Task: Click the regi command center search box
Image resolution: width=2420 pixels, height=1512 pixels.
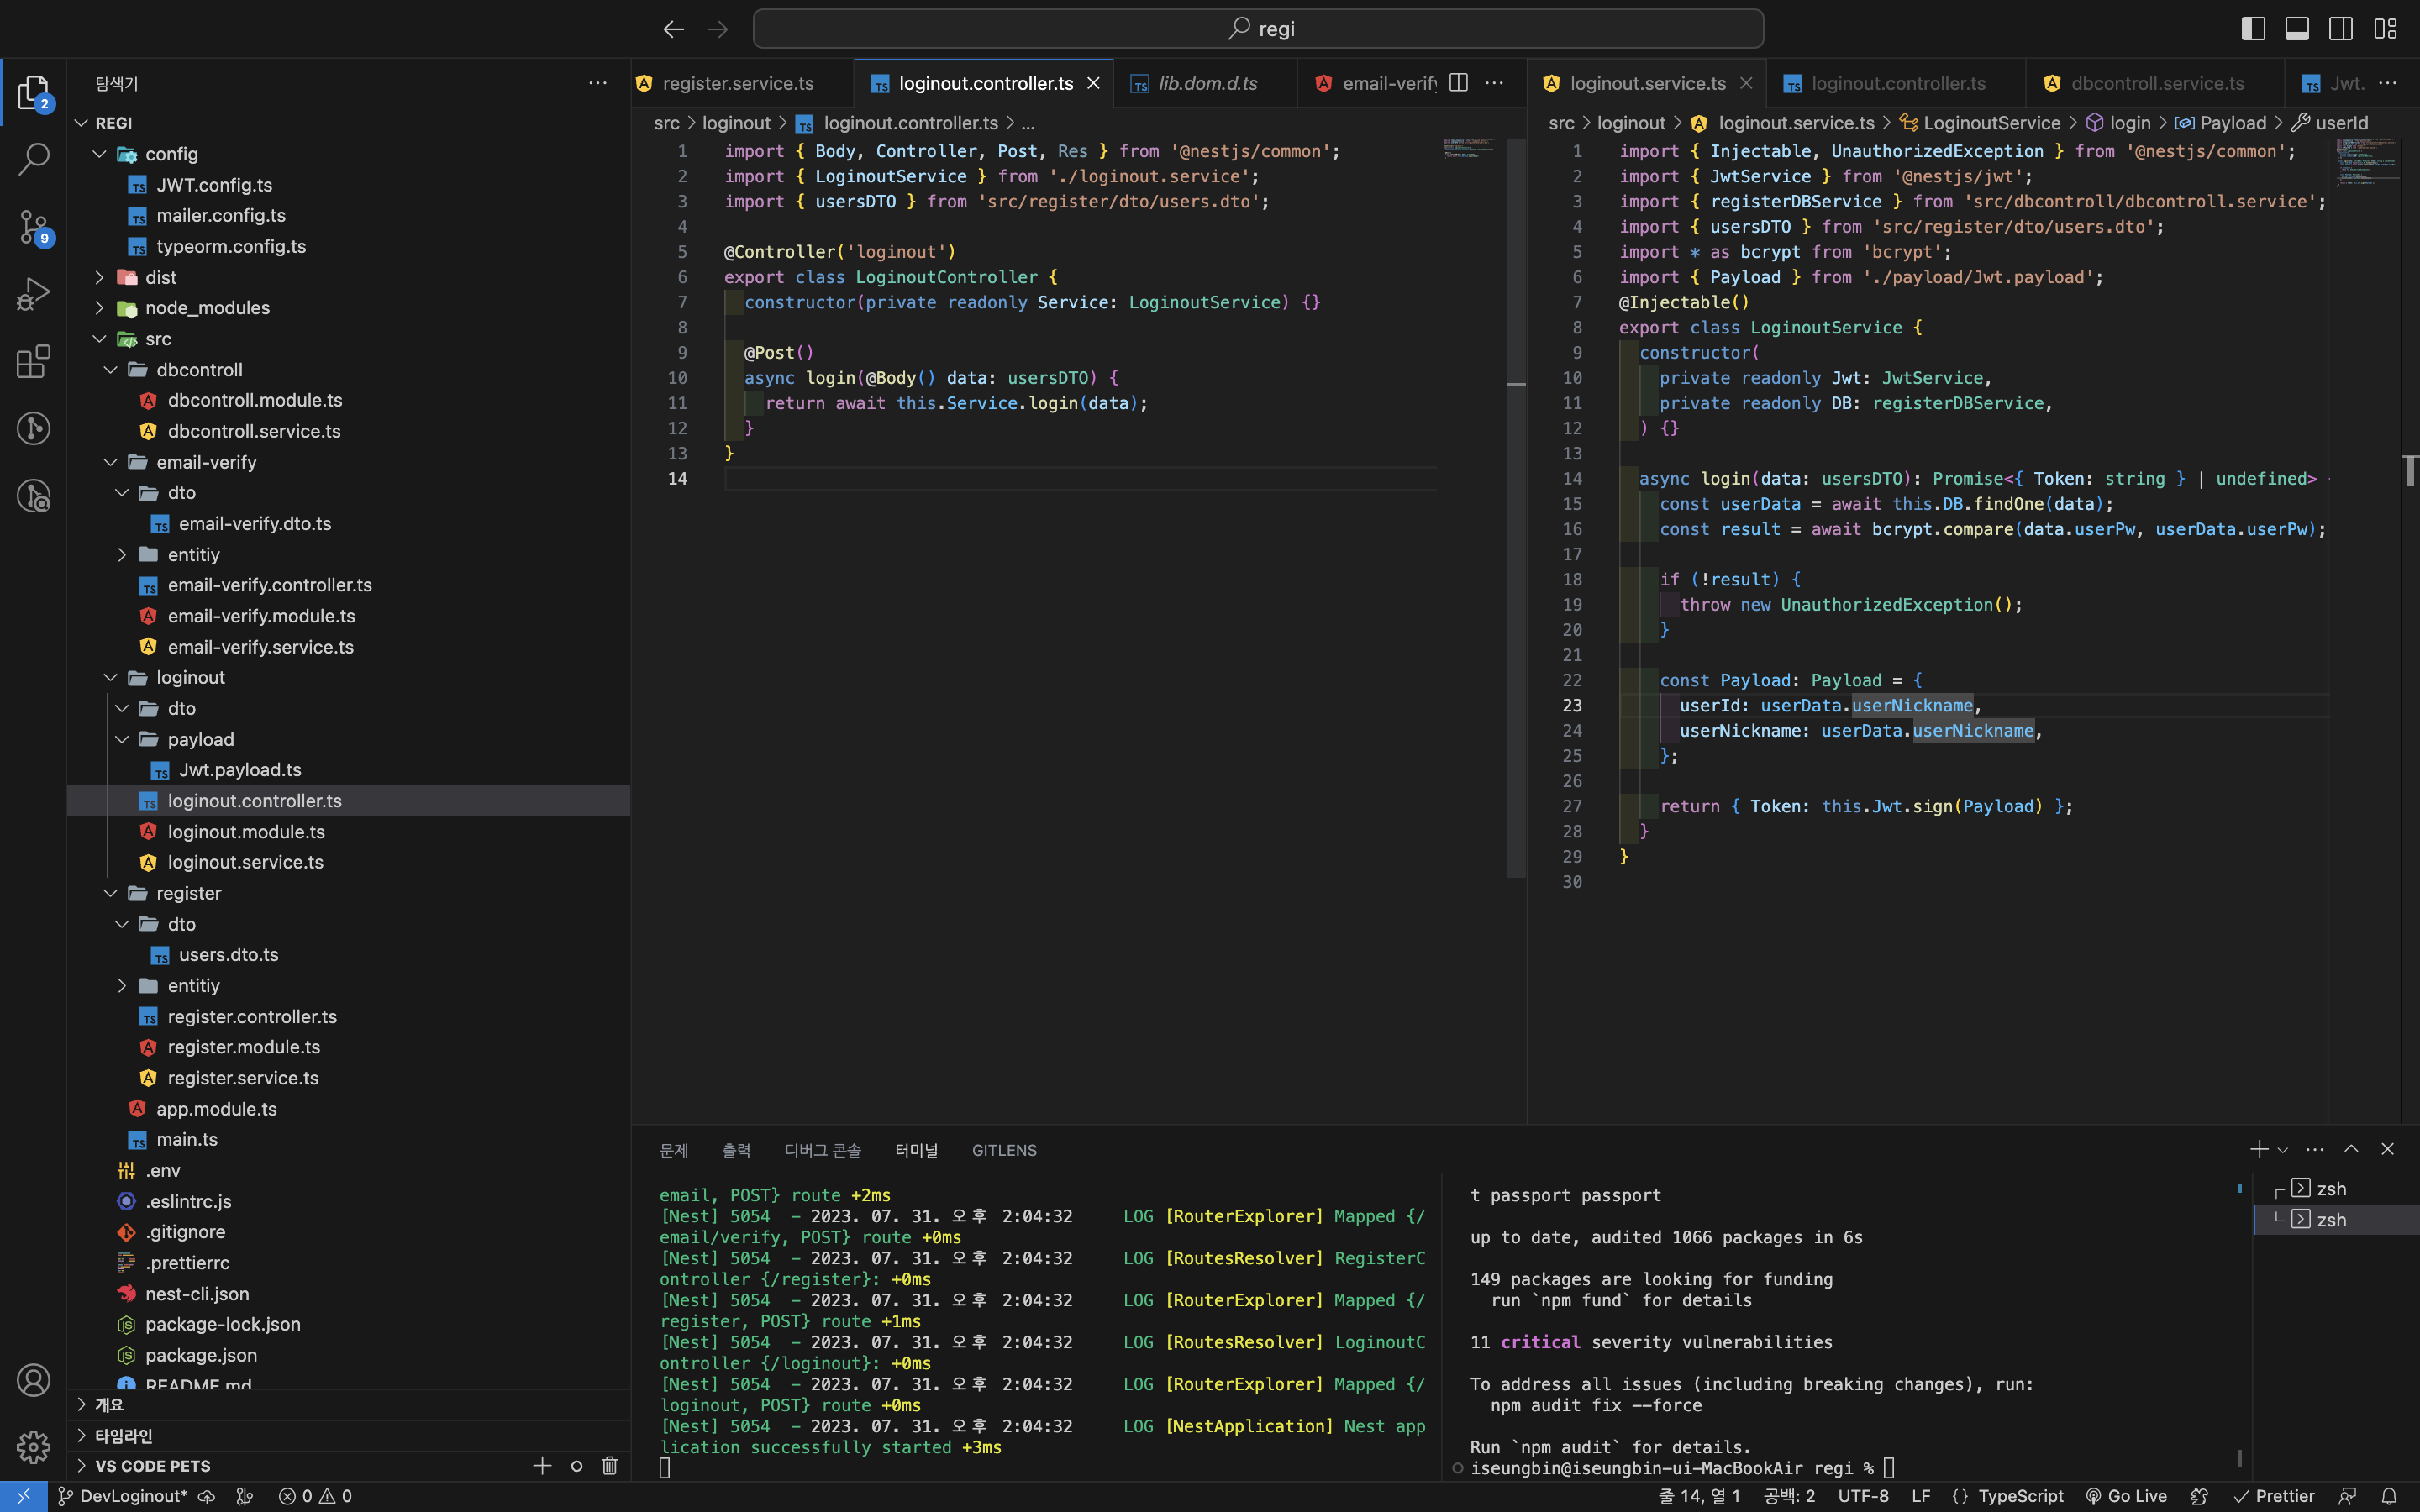Action: point(1258,28)
